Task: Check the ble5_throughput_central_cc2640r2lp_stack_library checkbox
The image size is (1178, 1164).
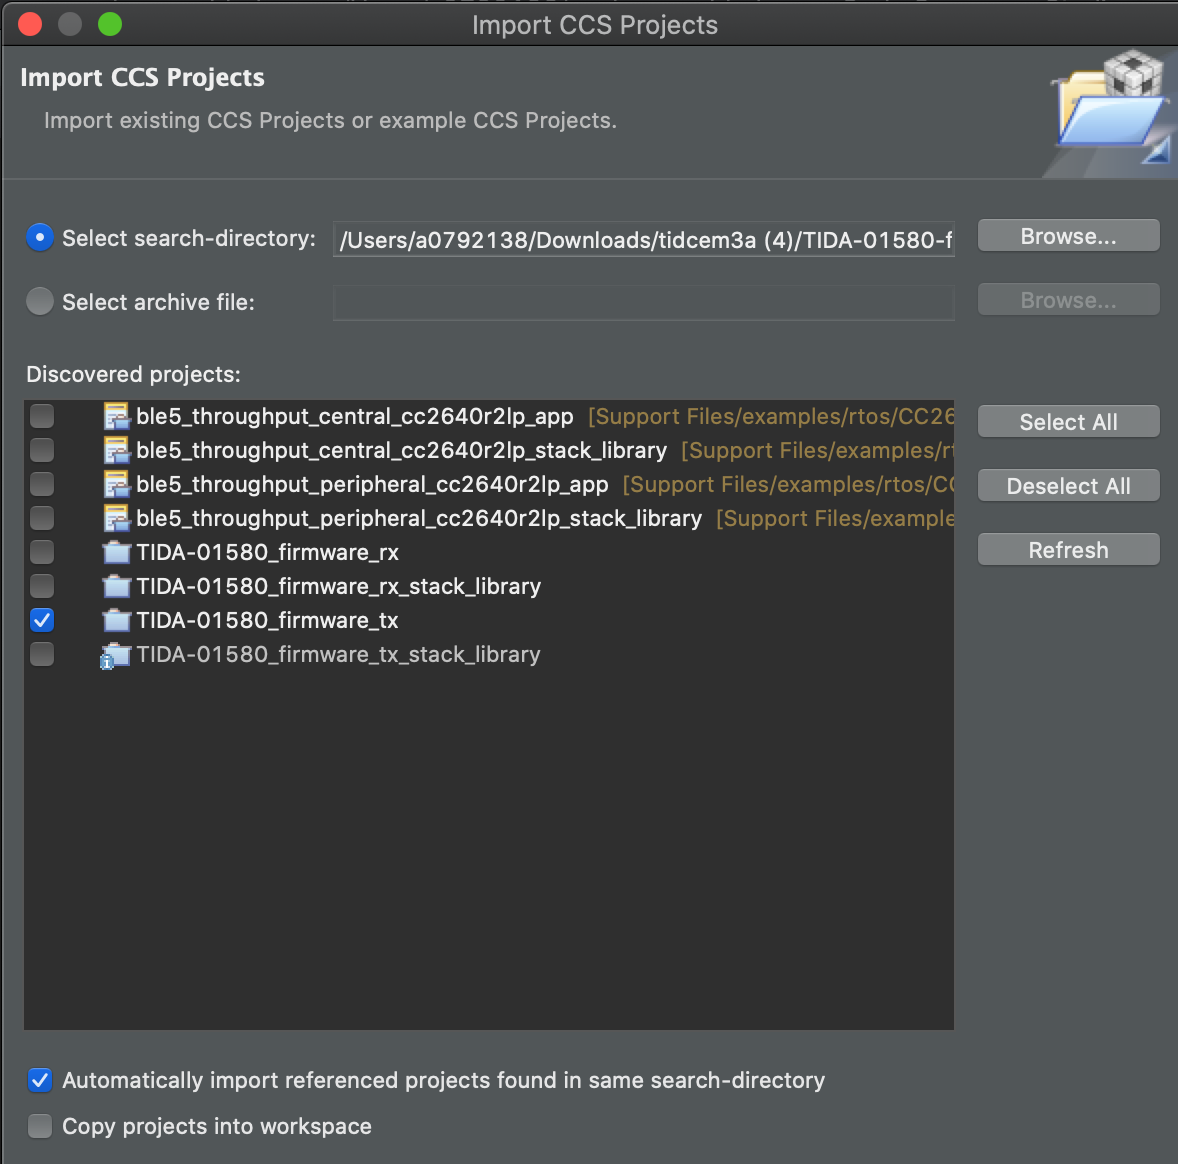Action: click(42, 449)
